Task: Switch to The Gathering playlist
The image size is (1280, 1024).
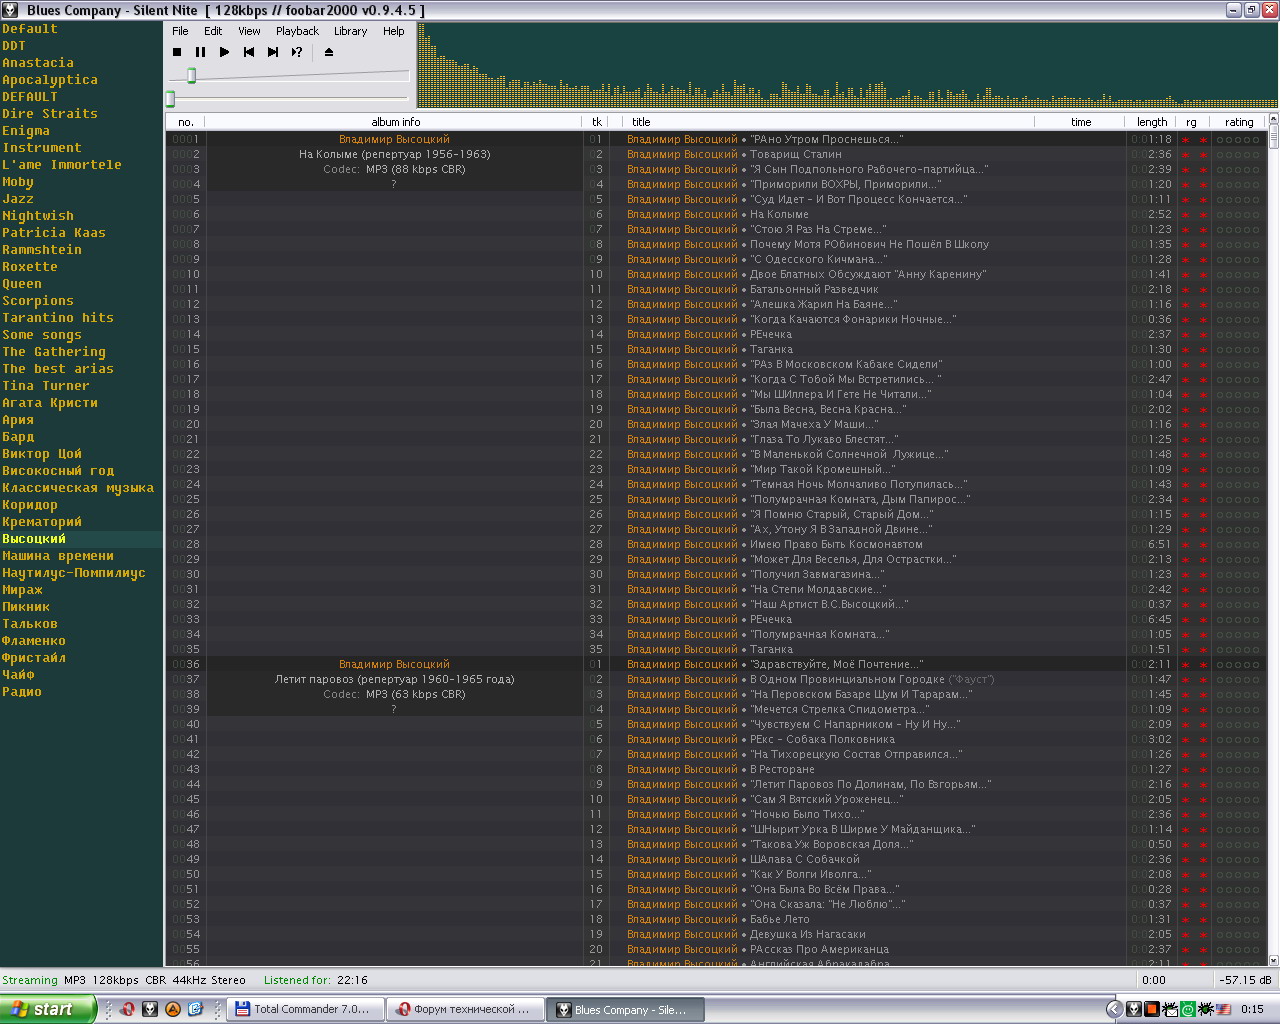Action: pos(54,352)
